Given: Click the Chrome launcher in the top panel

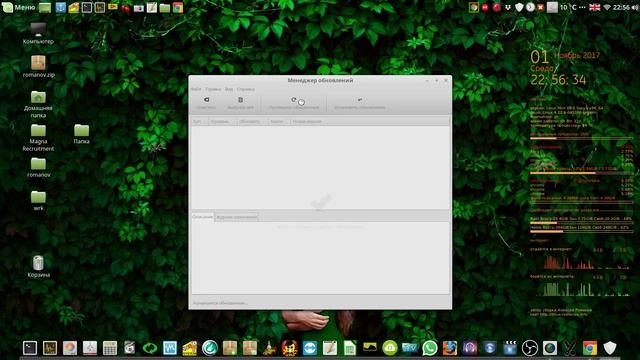Looking at the screenshot, I should 178,7.
